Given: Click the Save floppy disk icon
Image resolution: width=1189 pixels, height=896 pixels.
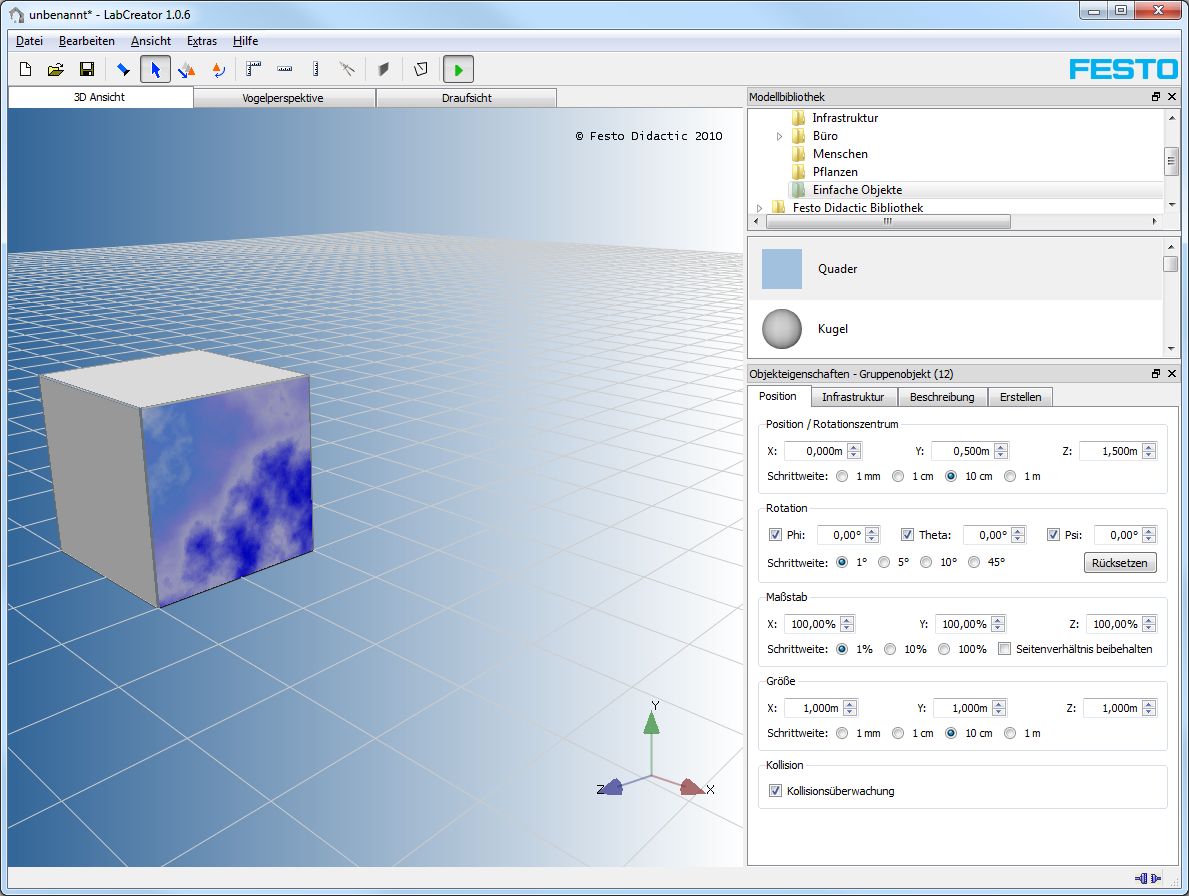Looking at the screenshot, I should point(87,69).
